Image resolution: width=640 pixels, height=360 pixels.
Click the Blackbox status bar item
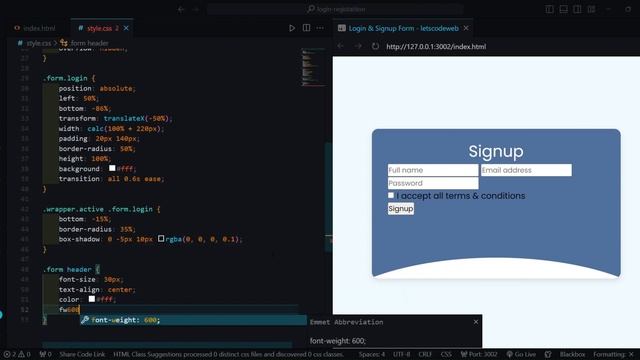(x=572, y=354)
